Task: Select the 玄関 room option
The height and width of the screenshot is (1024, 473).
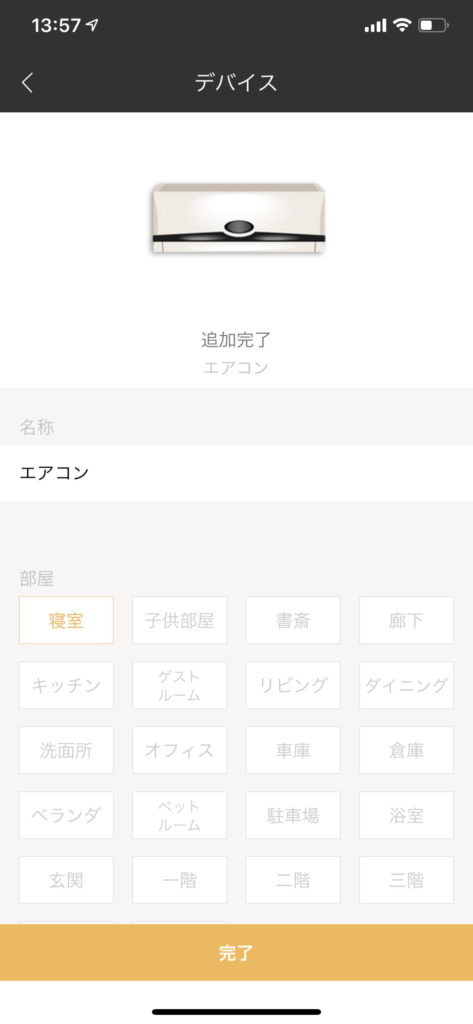Action: pos(66,880)
